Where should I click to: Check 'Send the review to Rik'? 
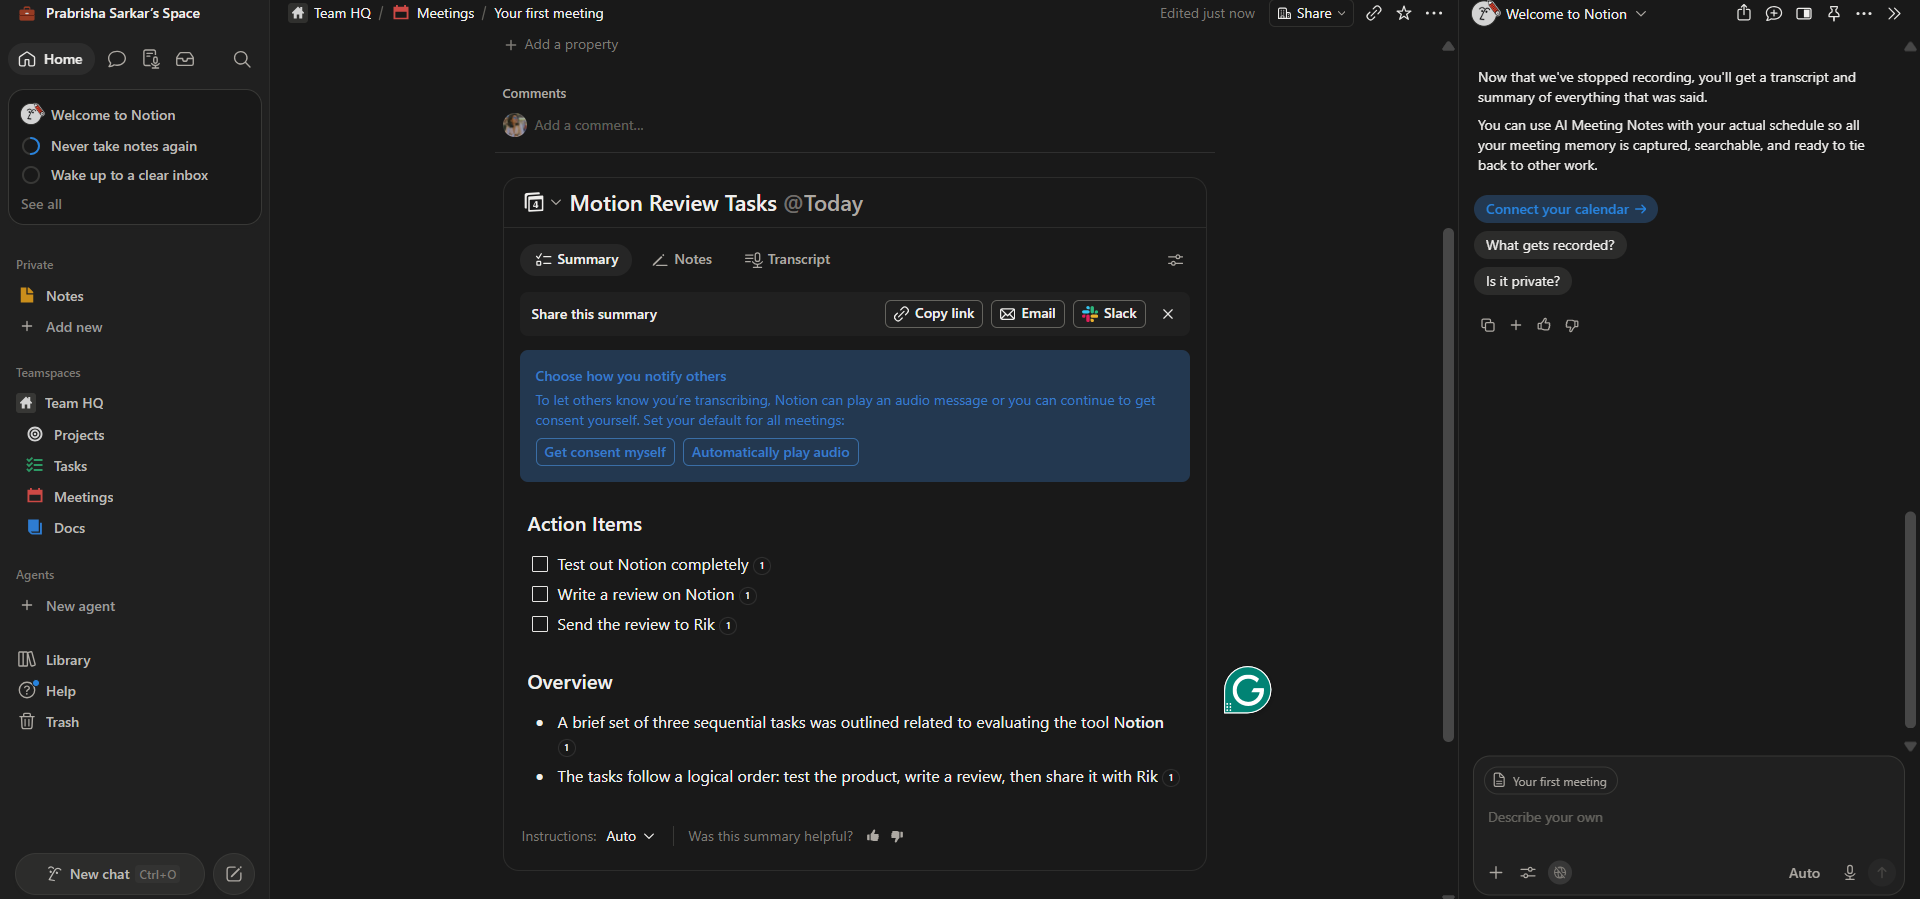point(540,624)
